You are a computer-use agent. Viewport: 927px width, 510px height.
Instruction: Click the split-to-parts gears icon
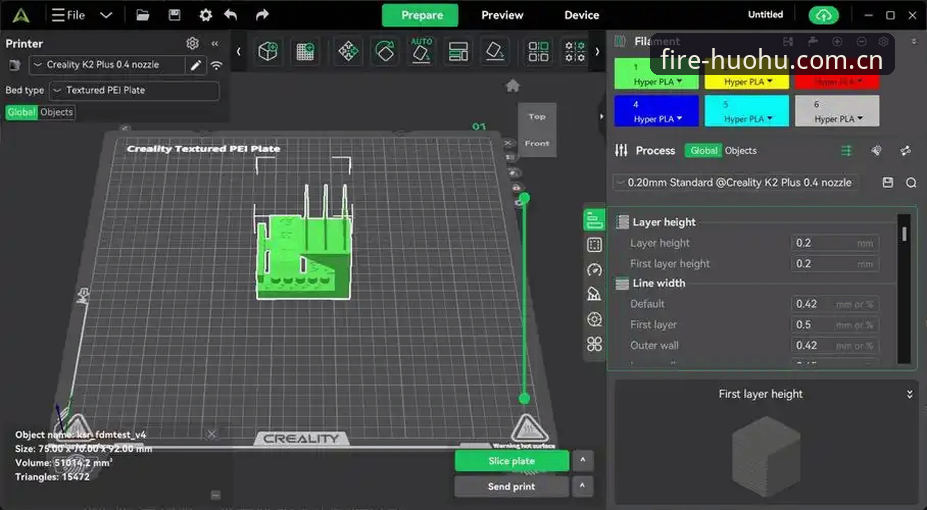[x=575, y=52]
